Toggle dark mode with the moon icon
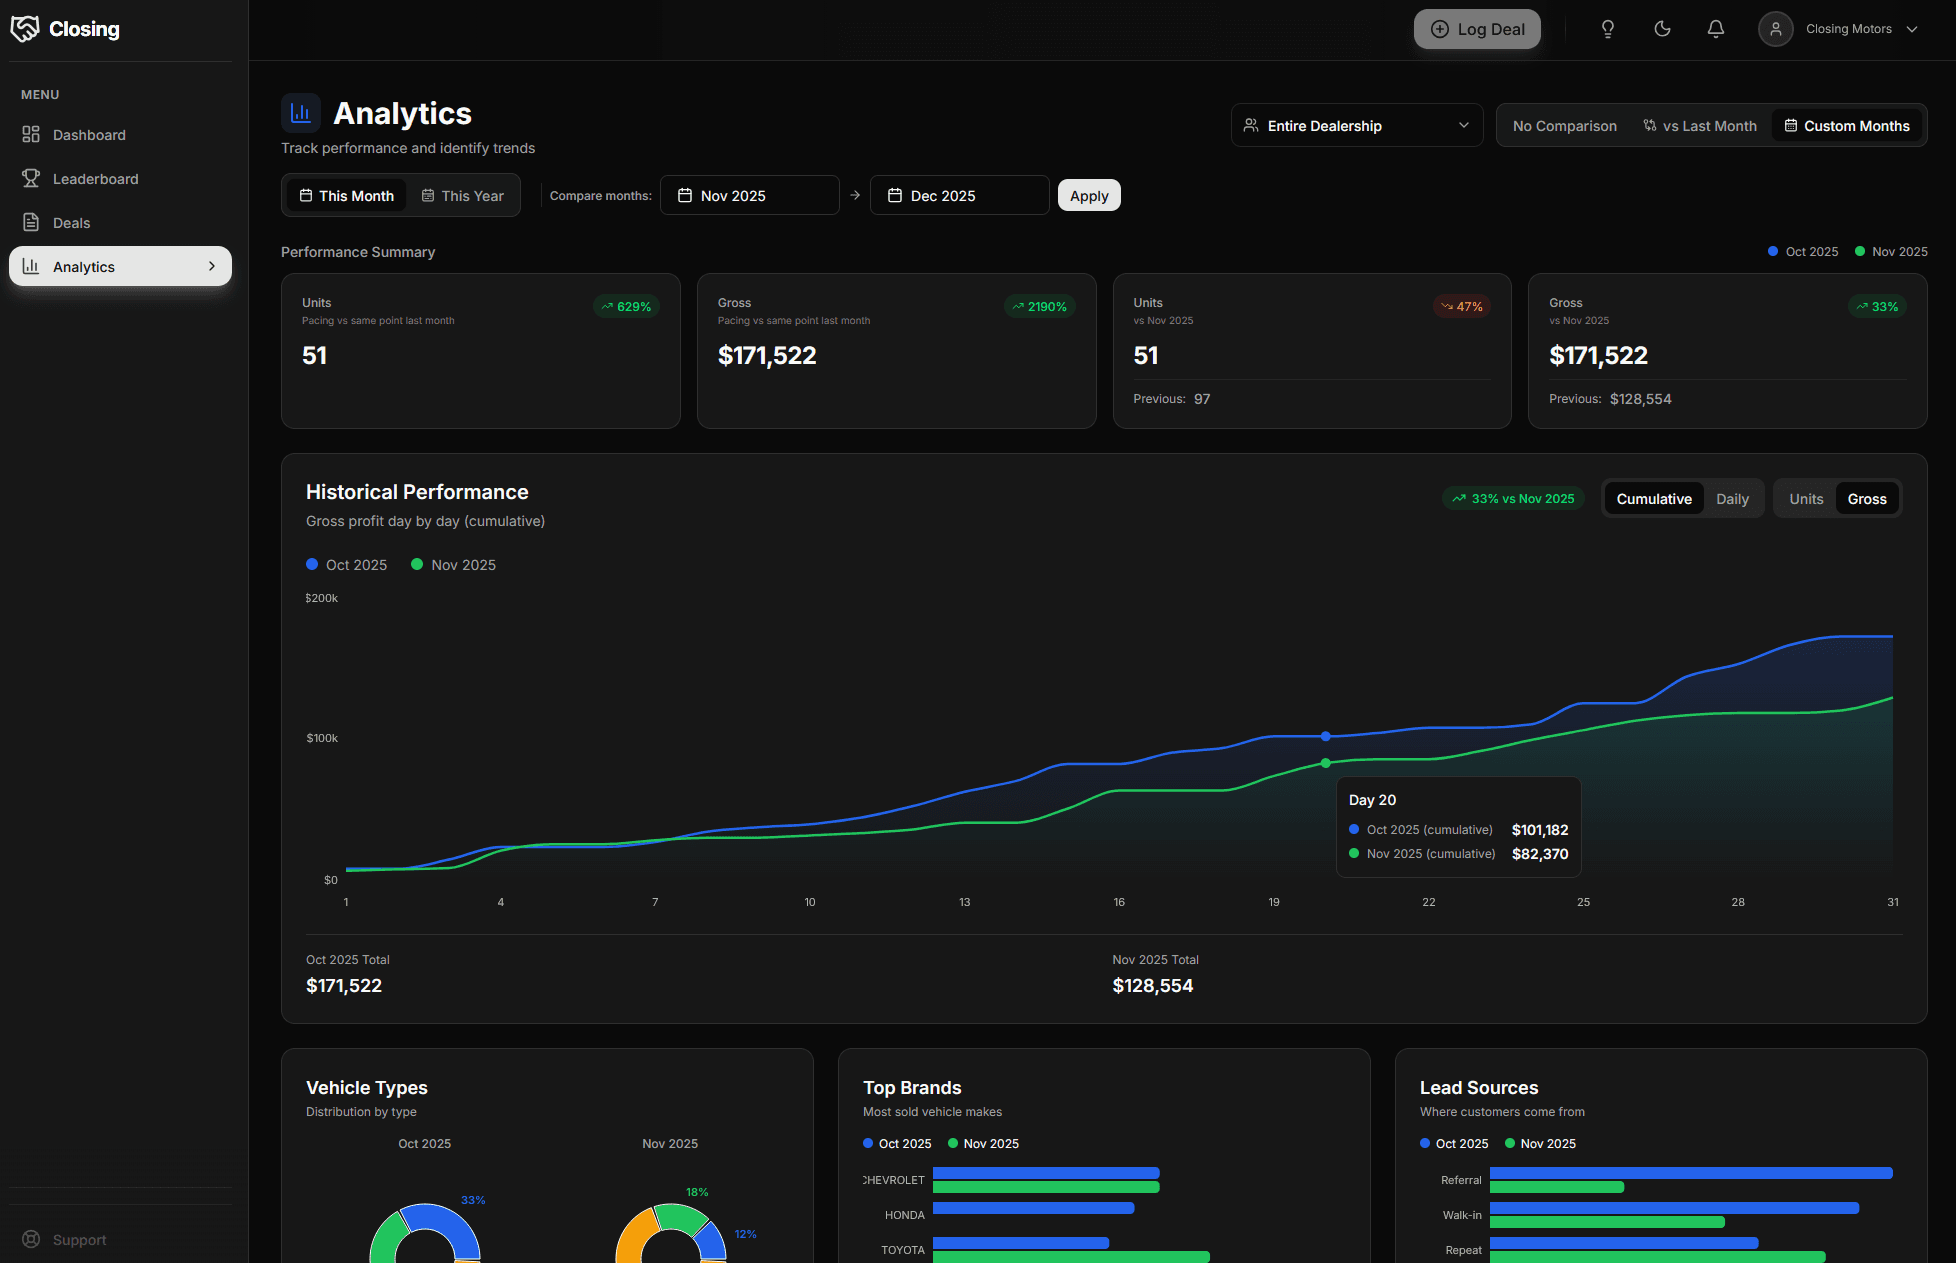This screenshot has width=1956, height=1263. coord(1662,28)
